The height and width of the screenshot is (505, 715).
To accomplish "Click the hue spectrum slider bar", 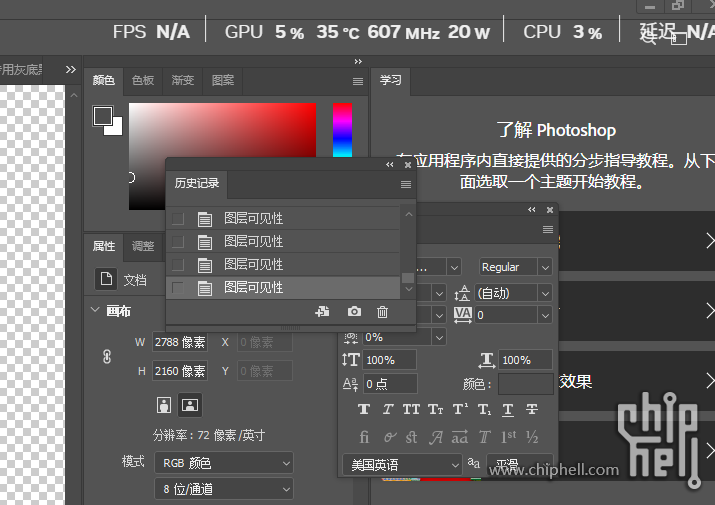I will click(342, 130).
